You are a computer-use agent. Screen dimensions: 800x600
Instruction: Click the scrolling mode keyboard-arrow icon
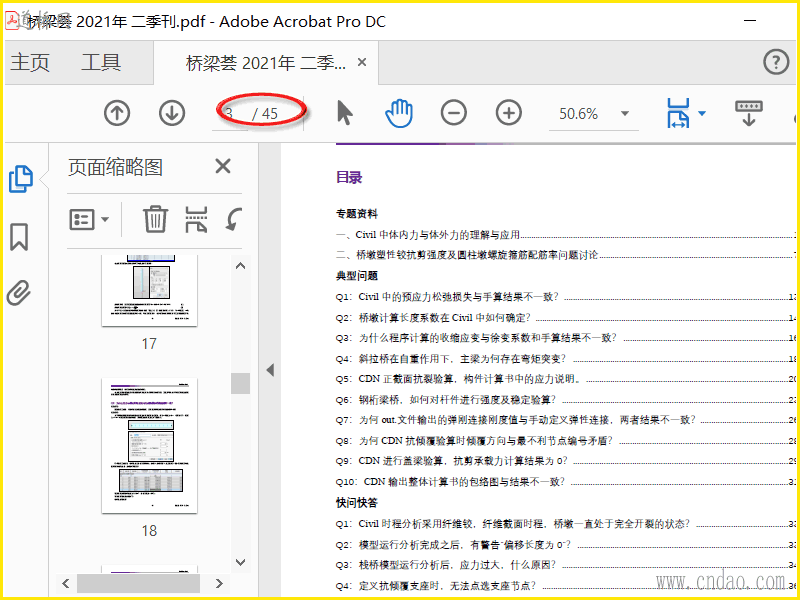click(x=748, y=113)
